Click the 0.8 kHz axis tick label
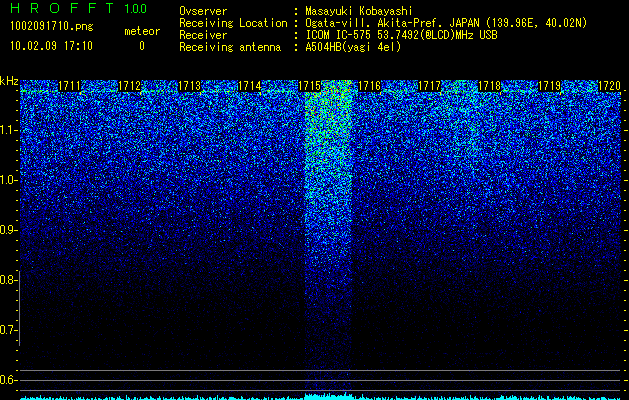 (8, 280)
